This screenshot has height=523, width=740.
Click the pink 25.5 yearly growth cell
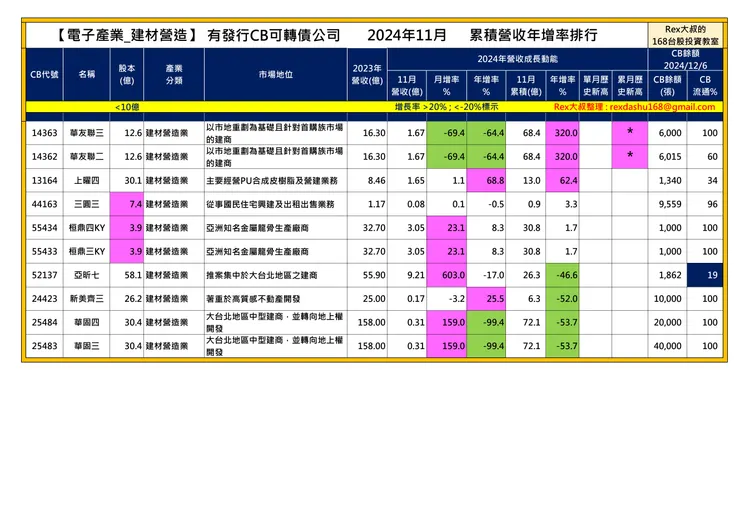[x=486, y=298]
